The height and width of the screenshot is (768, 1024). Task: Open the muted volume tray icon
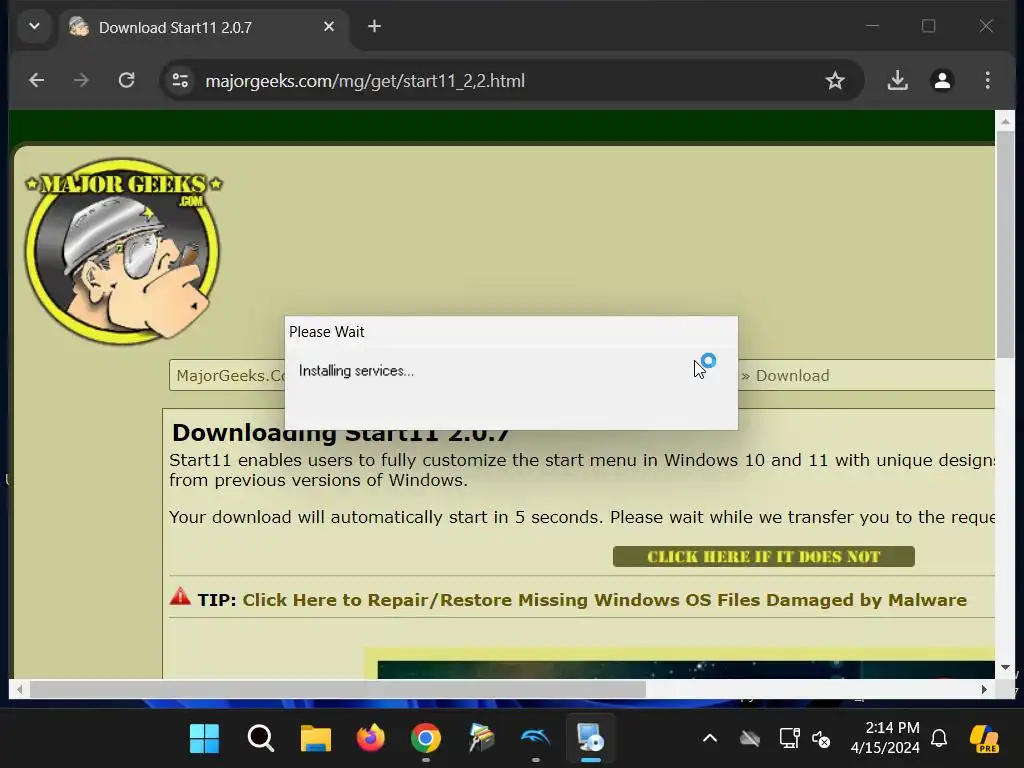point(821,739)
